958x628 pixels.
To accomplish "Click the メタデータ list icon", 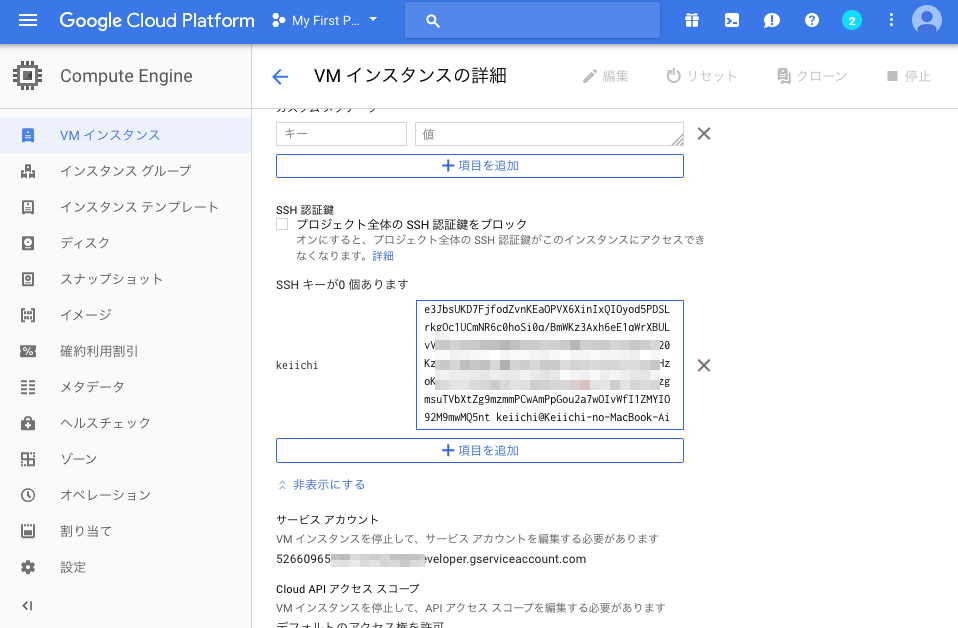I will tap(28, 387).
